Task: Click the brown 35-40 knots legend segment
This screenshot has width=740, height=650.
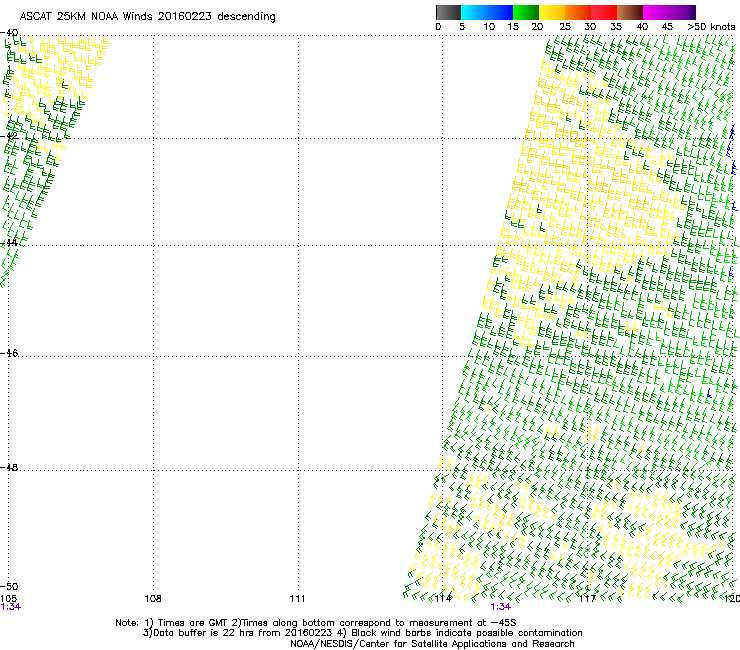Action: [x=630, y=12]
